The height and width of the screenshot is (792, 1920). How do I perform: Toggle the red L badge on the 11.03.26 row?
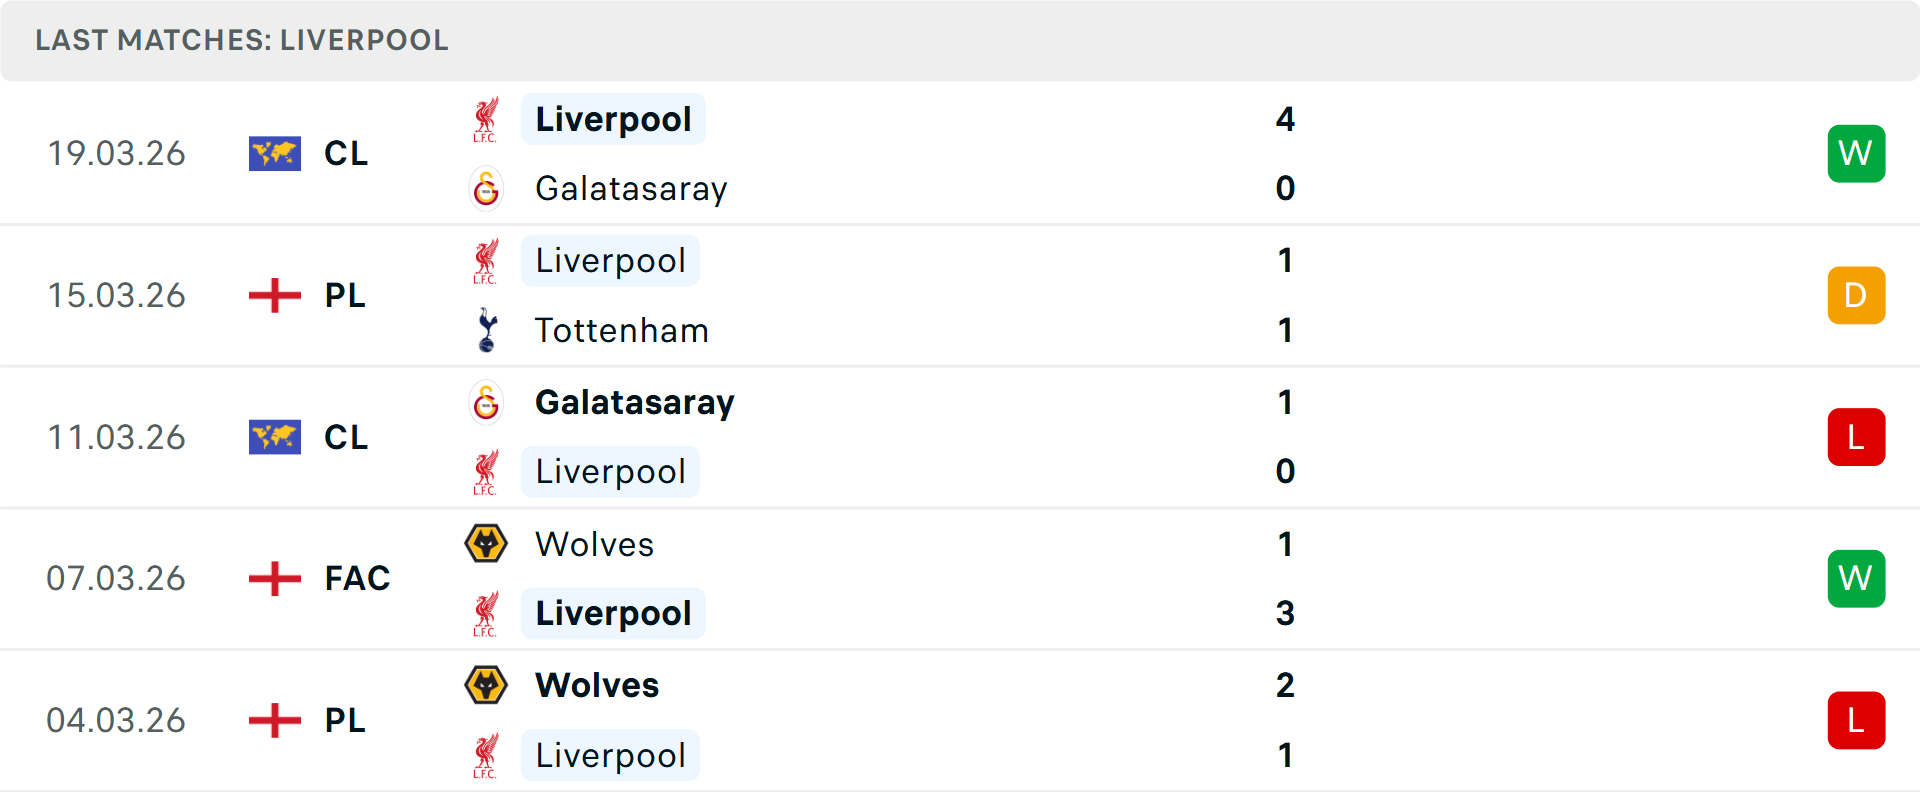pos(1856,437)
